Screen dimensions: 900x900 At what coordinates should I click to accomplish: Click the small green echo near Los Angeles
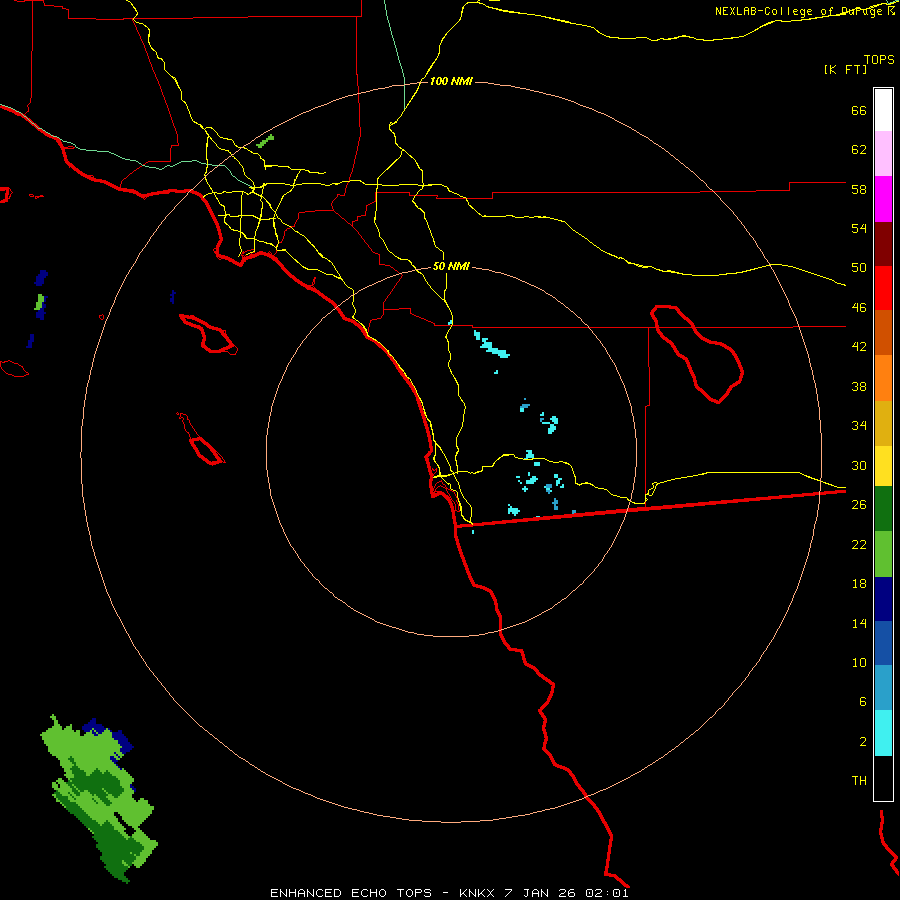point(265,141)
